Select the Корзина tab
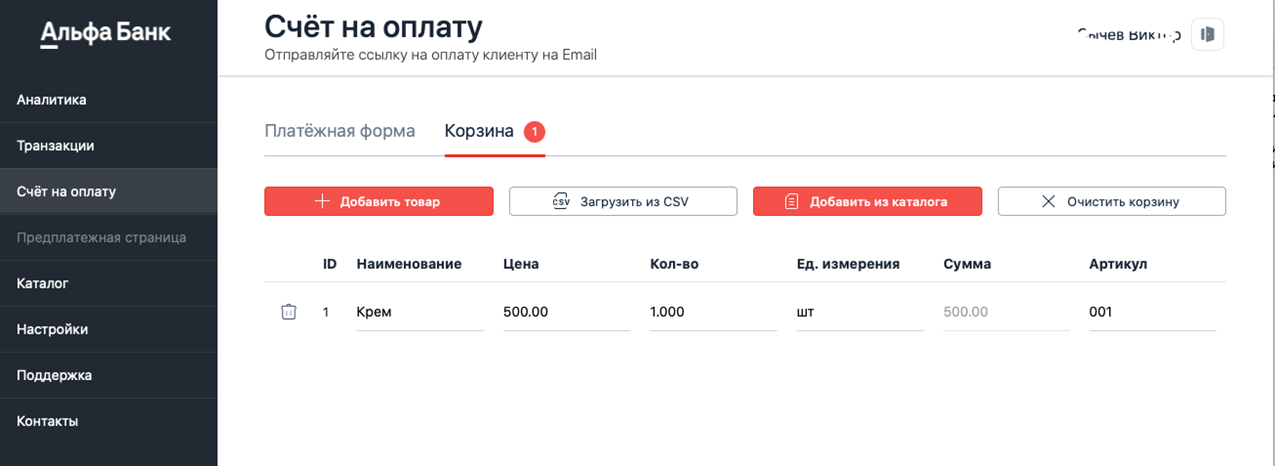This screenshot has width=1275, height=466. pyautogui.click(x=479, y=131)
